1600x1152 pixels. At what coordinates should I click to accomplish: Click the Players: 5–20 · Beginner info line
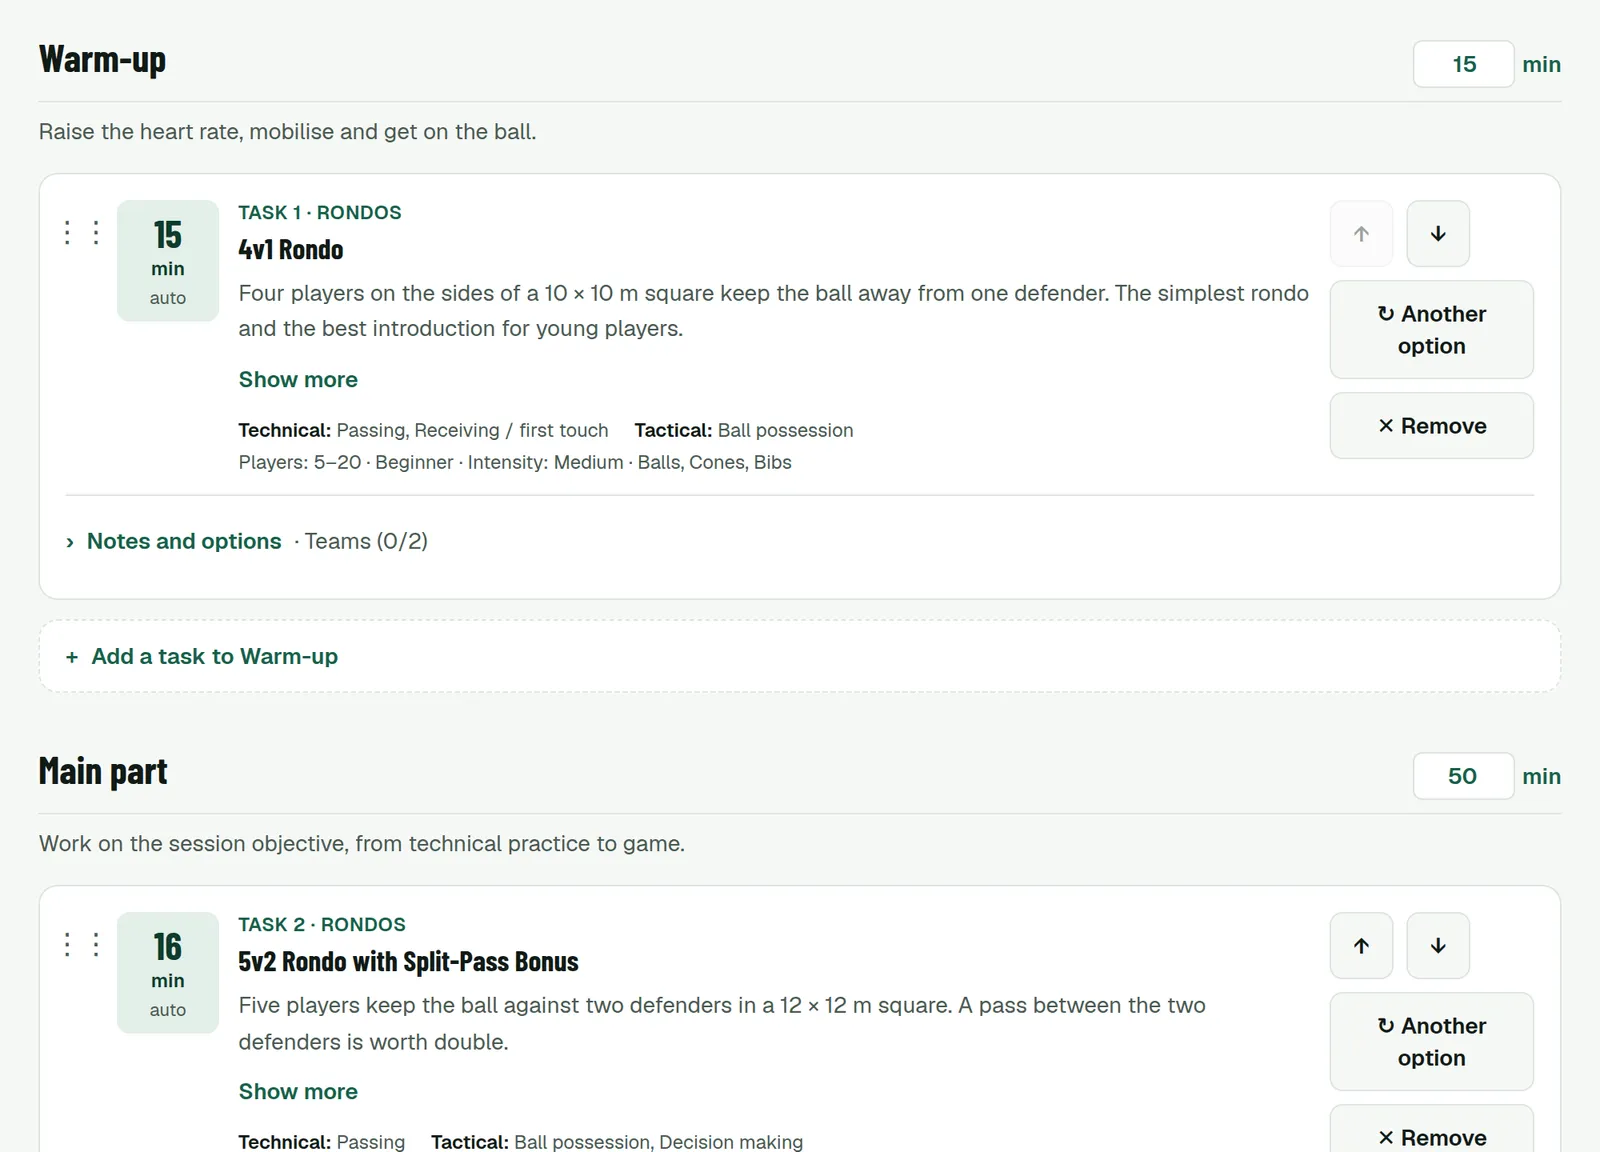[x=515, y=463]
